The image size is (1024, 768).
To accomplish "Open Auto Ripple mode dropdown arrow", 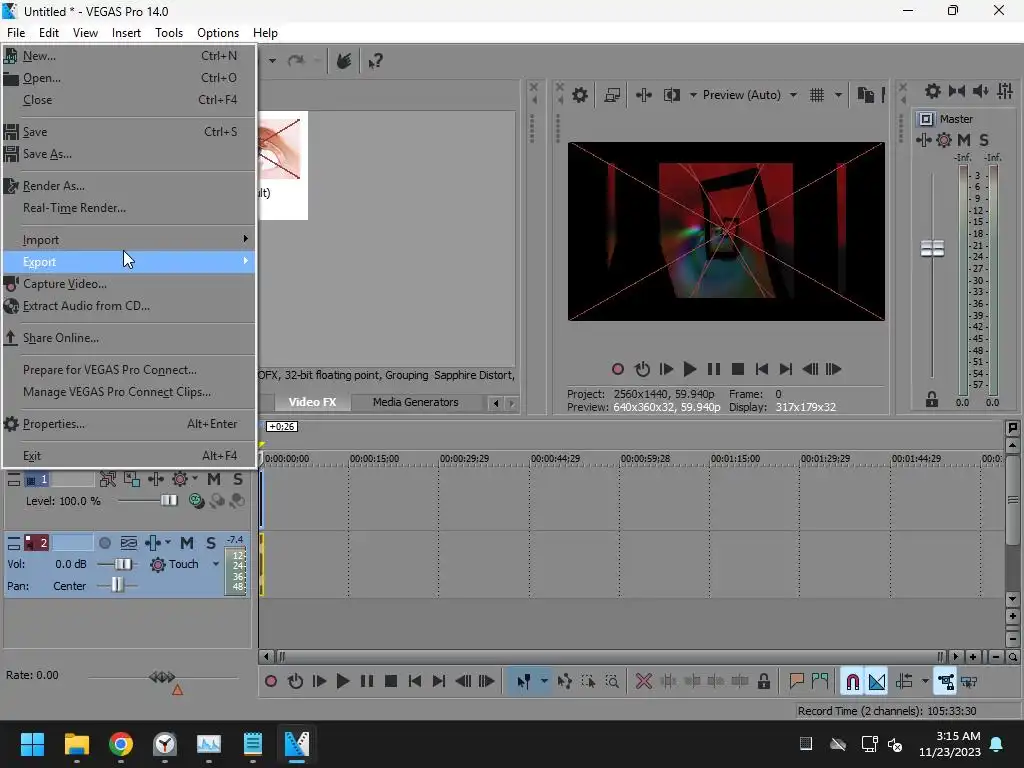I will 925,682.
